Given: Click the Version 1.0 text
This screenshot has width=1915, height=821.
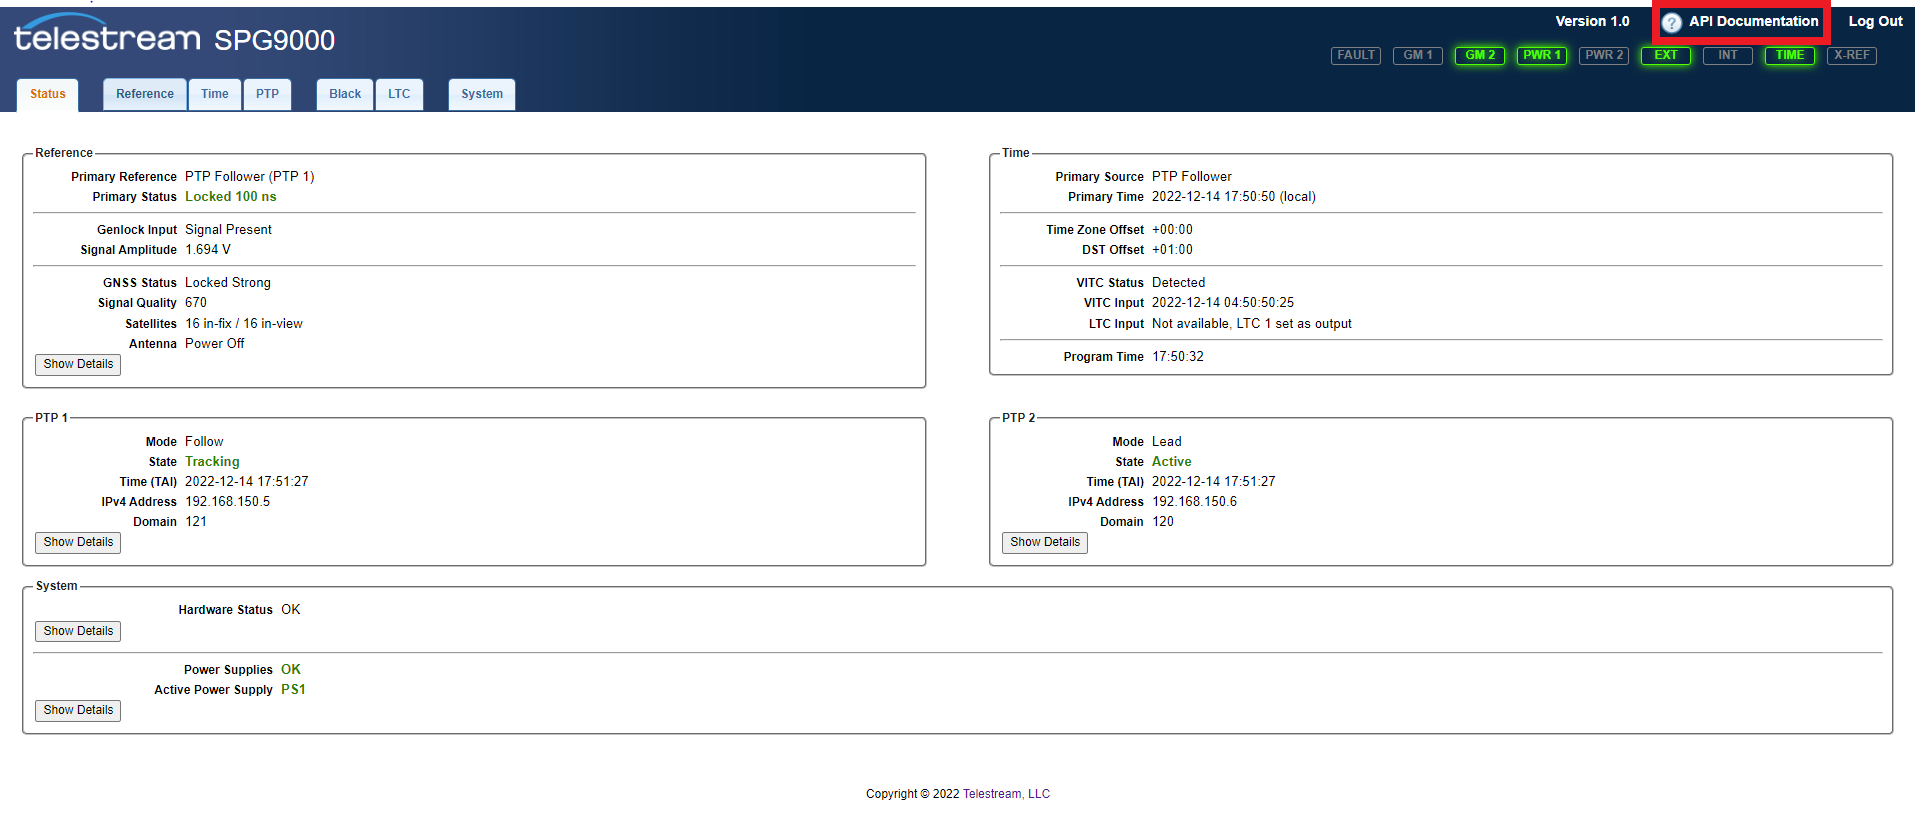Looking at the screenshot, I should click(1592, 21).
